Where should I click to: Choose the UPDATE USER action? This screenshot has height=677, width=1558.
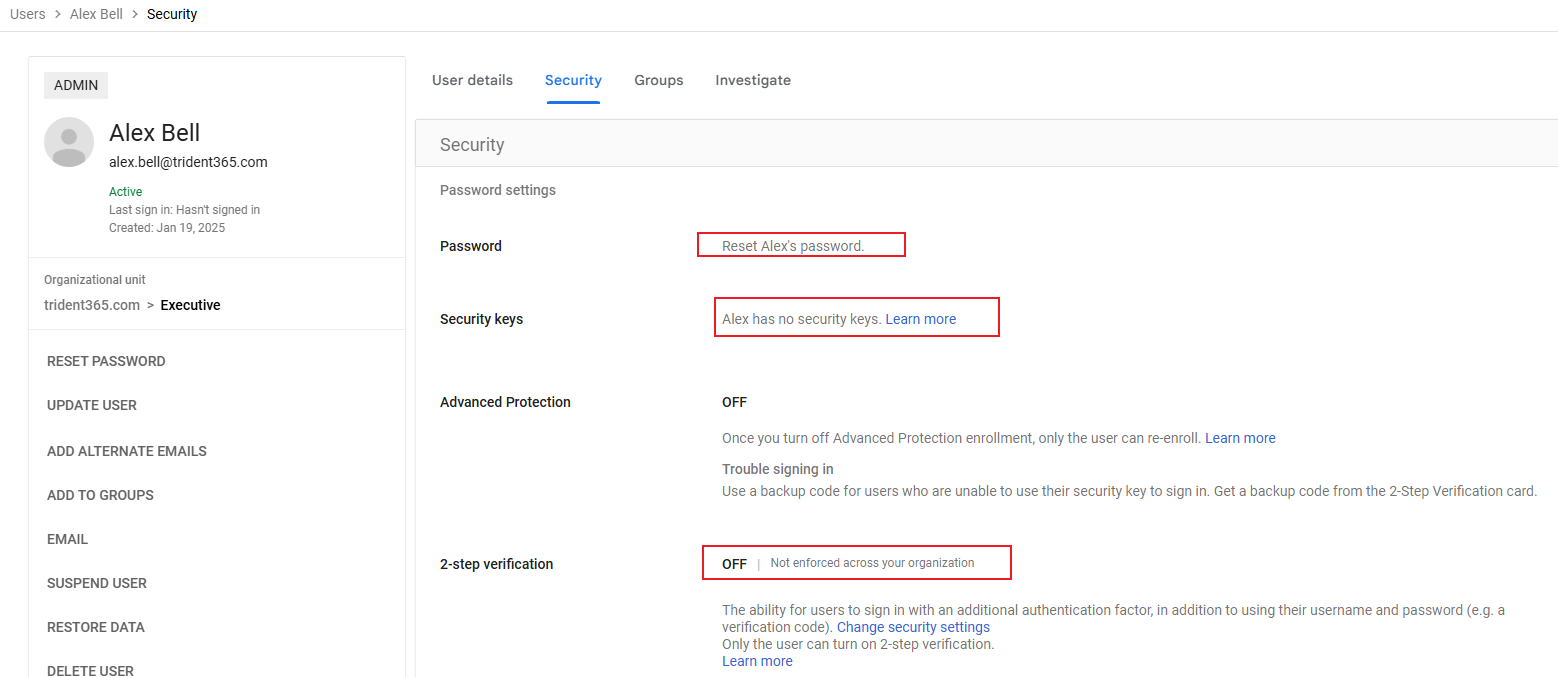(92, 405)
